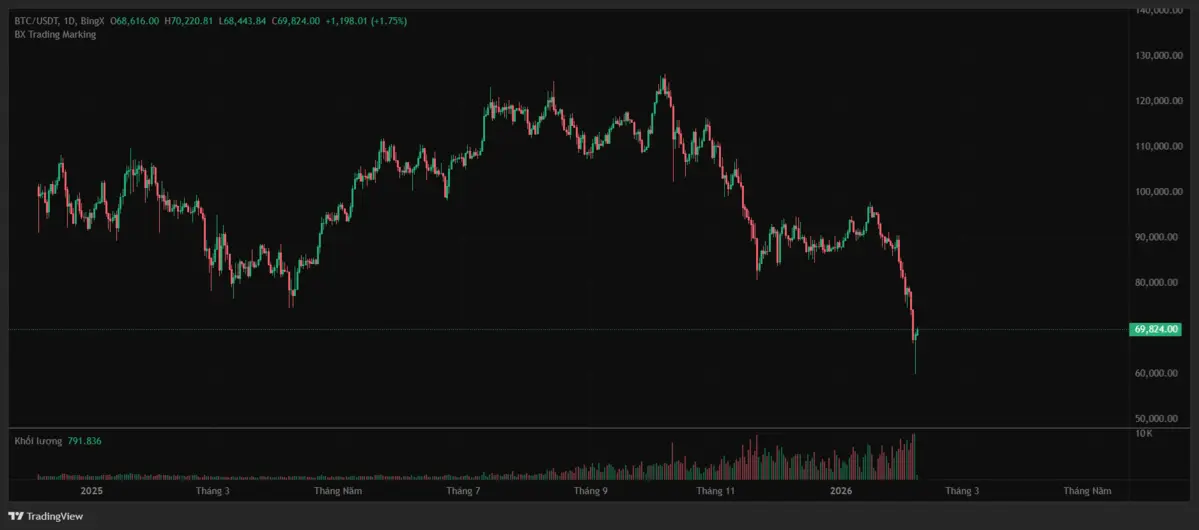Click the Khối lượng volume indicator label
1199x530 pixels.
pos(38,441)
